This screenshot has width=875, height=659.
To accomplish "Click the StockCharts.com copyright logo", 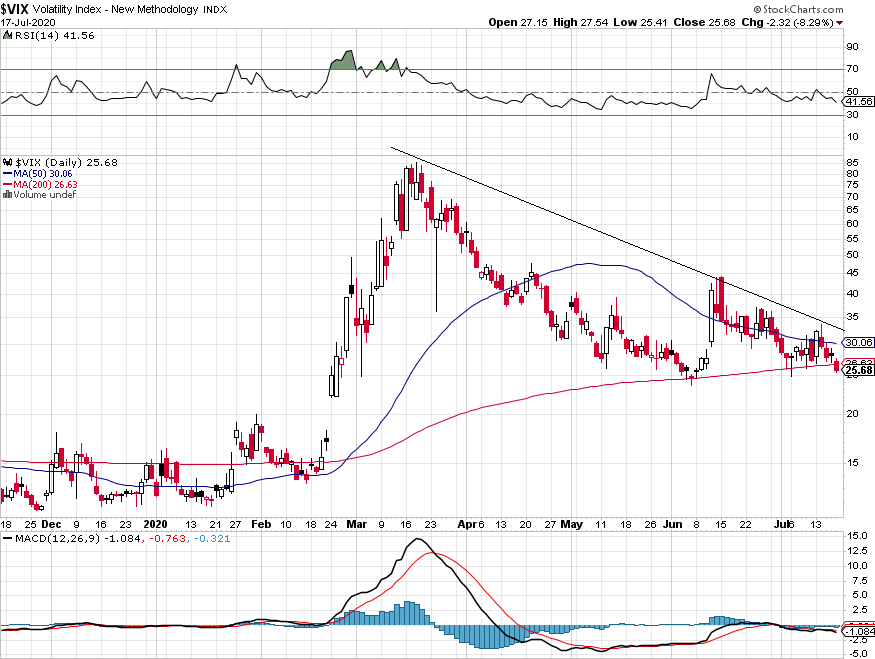I will 798,9.
